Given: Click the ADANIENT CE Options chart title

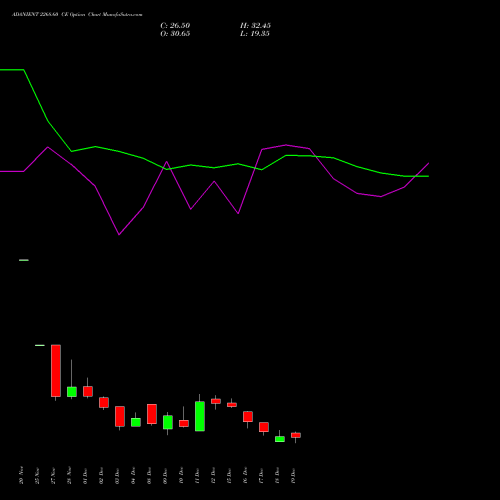Looking at the screenshot, I should click(77, 15).
